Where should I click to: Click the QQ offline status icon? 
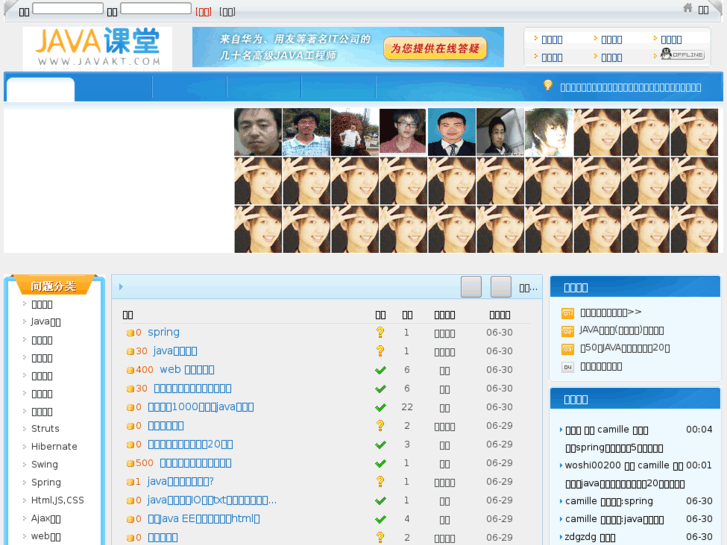(683, 55)
